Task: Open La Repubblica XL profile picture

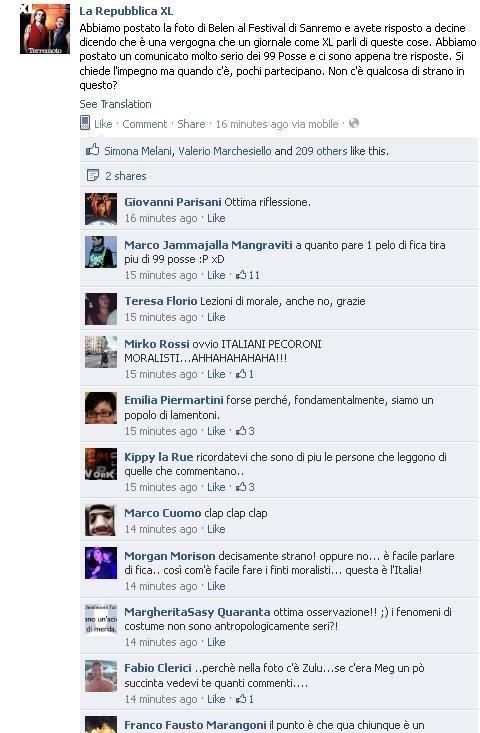Action: 45,29
